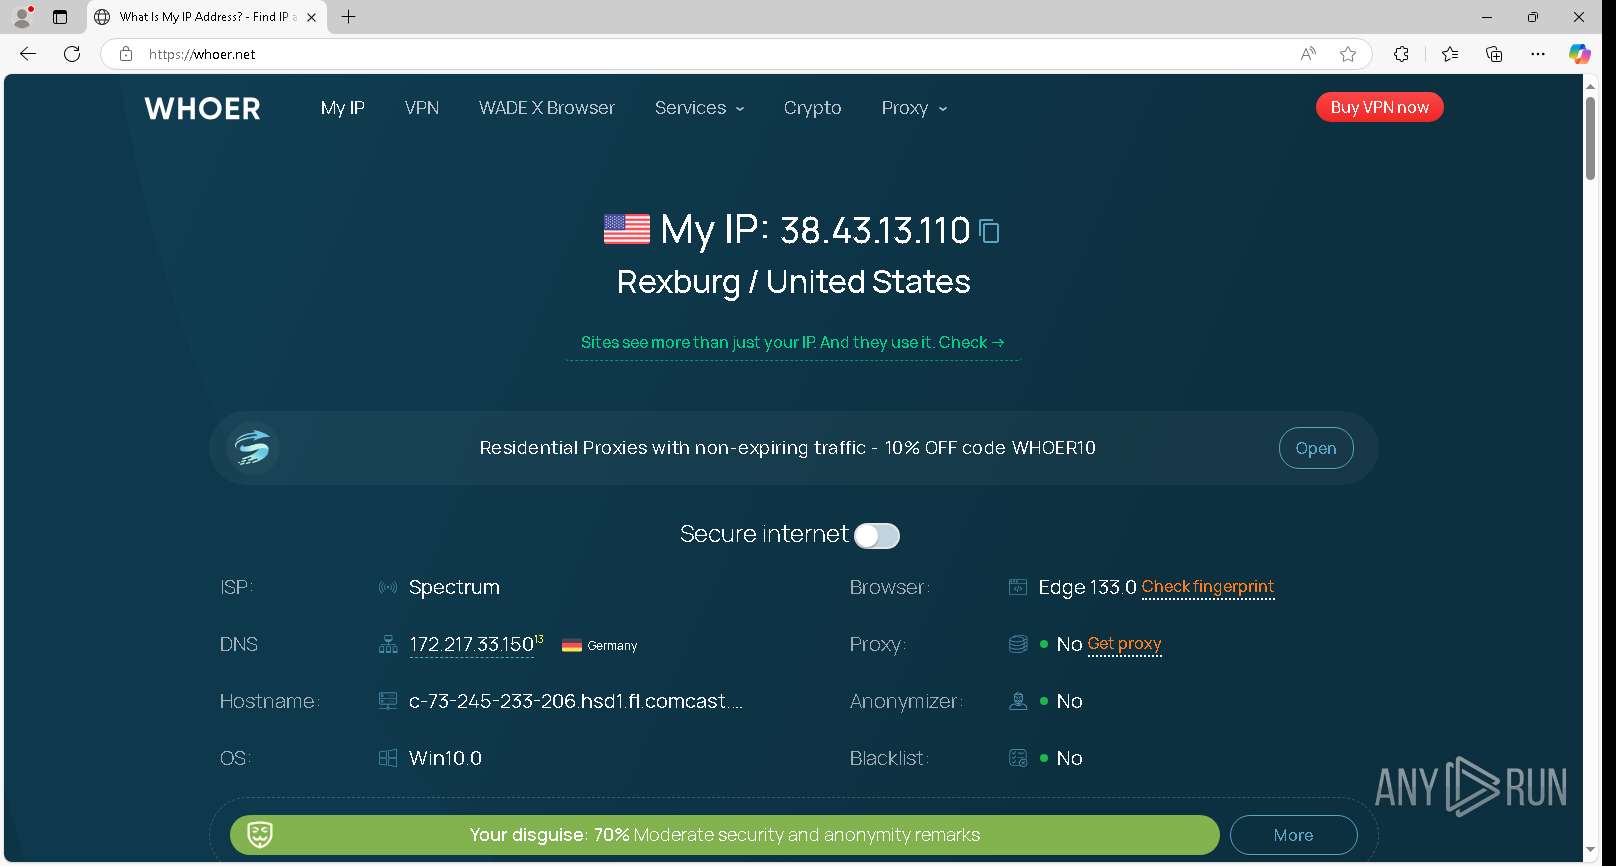1616x866 pixels.
Task: Click the shield mask disguise icon
Action: [x=260, y=834]
